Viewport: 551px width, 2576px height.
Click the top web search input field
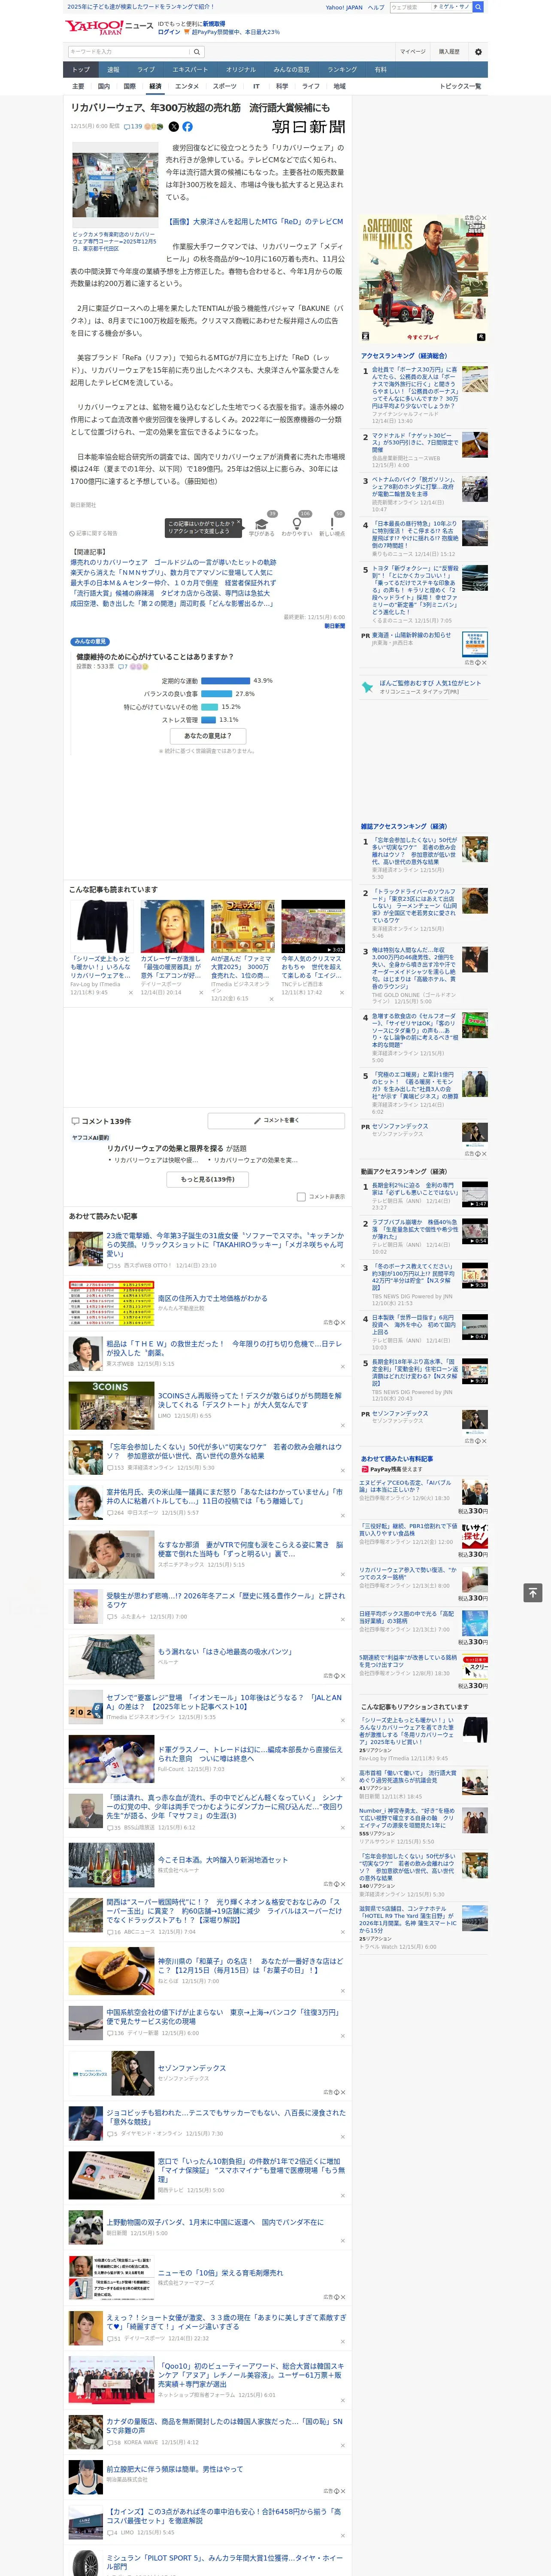click(409, 7)
